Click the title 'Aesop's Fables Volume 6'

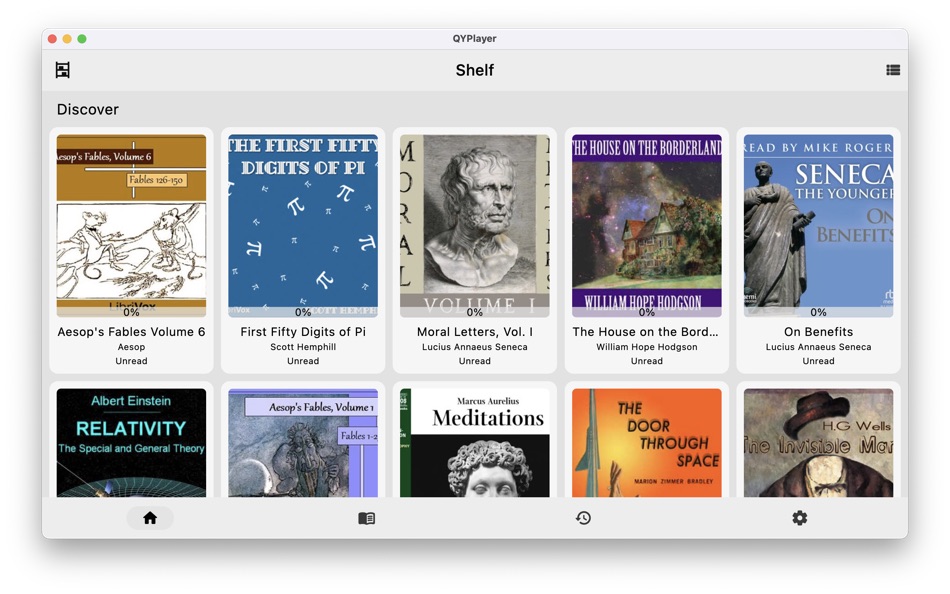131,332
